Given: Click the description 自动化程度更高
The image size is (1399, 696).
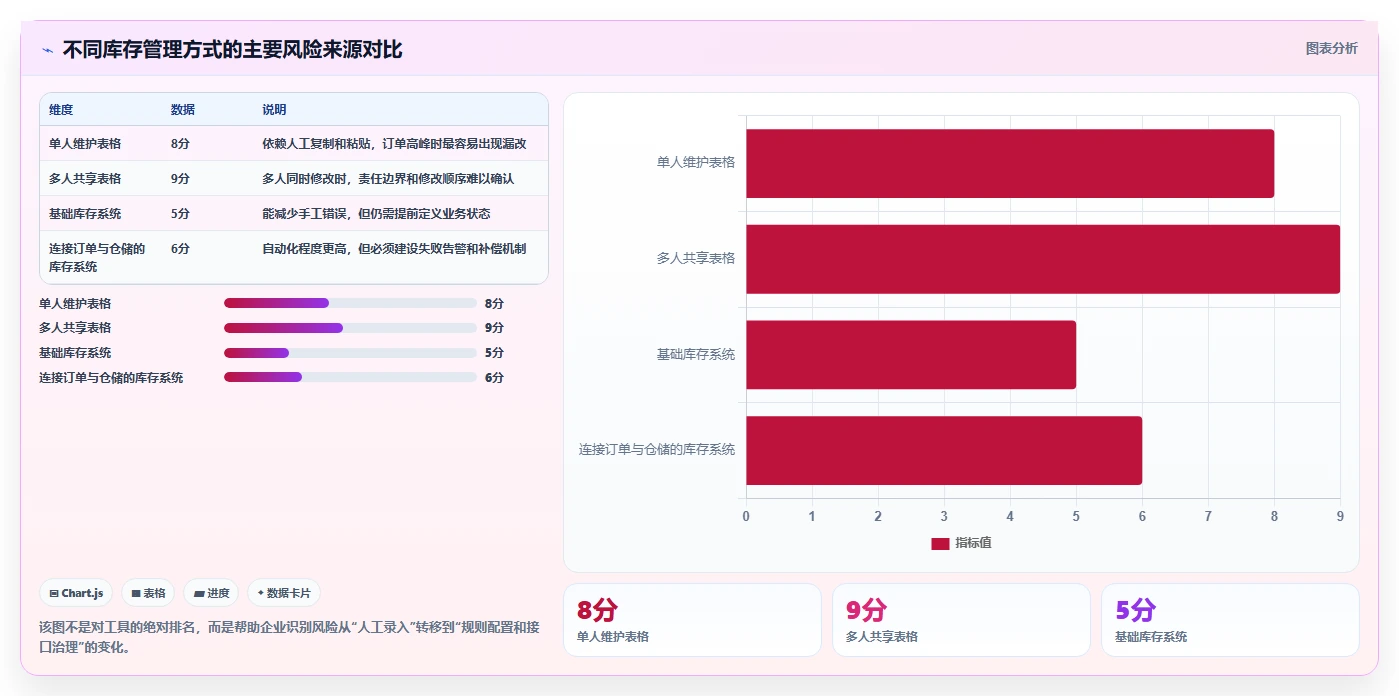Looking at the screenshot, I should pyautogui.click(x=394, y=249).
